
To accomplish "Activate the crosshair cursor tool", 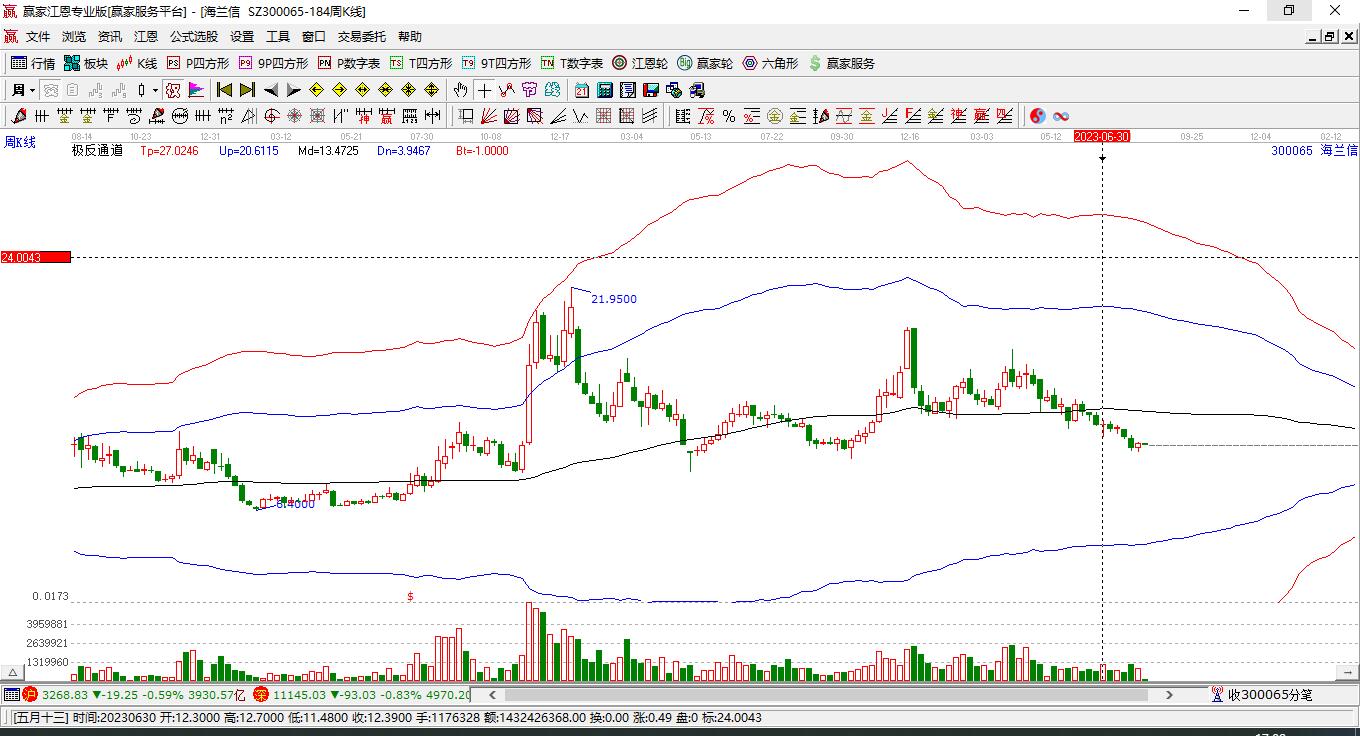I will pos(484,90).
